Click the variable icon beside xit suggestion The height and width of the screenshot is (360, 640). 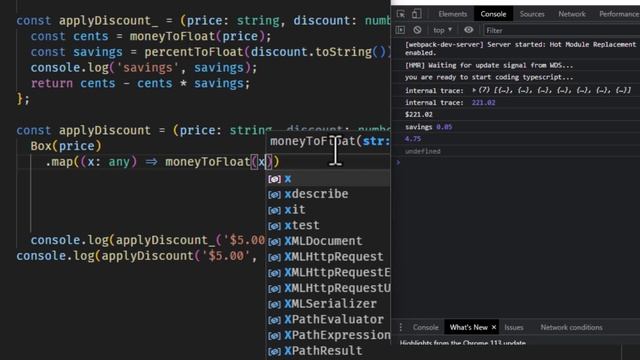274,211
